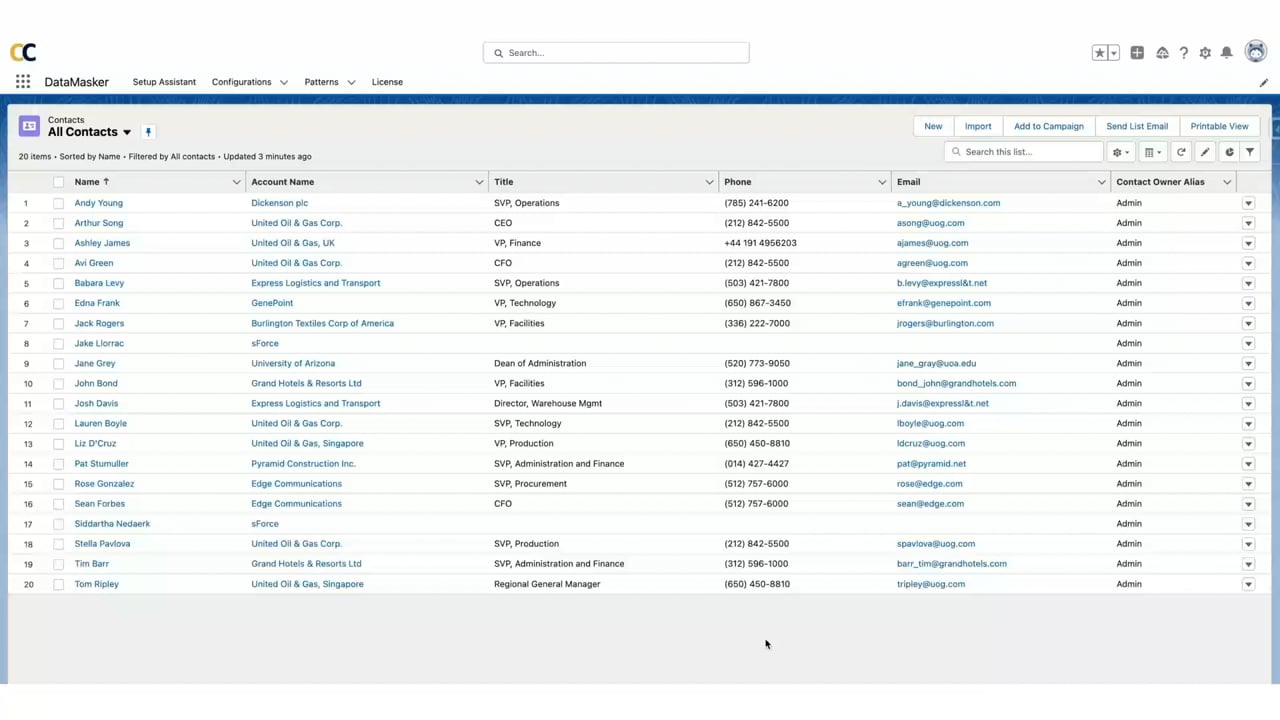Show row actions for Andy Young
Screen dimensions: 1280x720
point(1248,203)
